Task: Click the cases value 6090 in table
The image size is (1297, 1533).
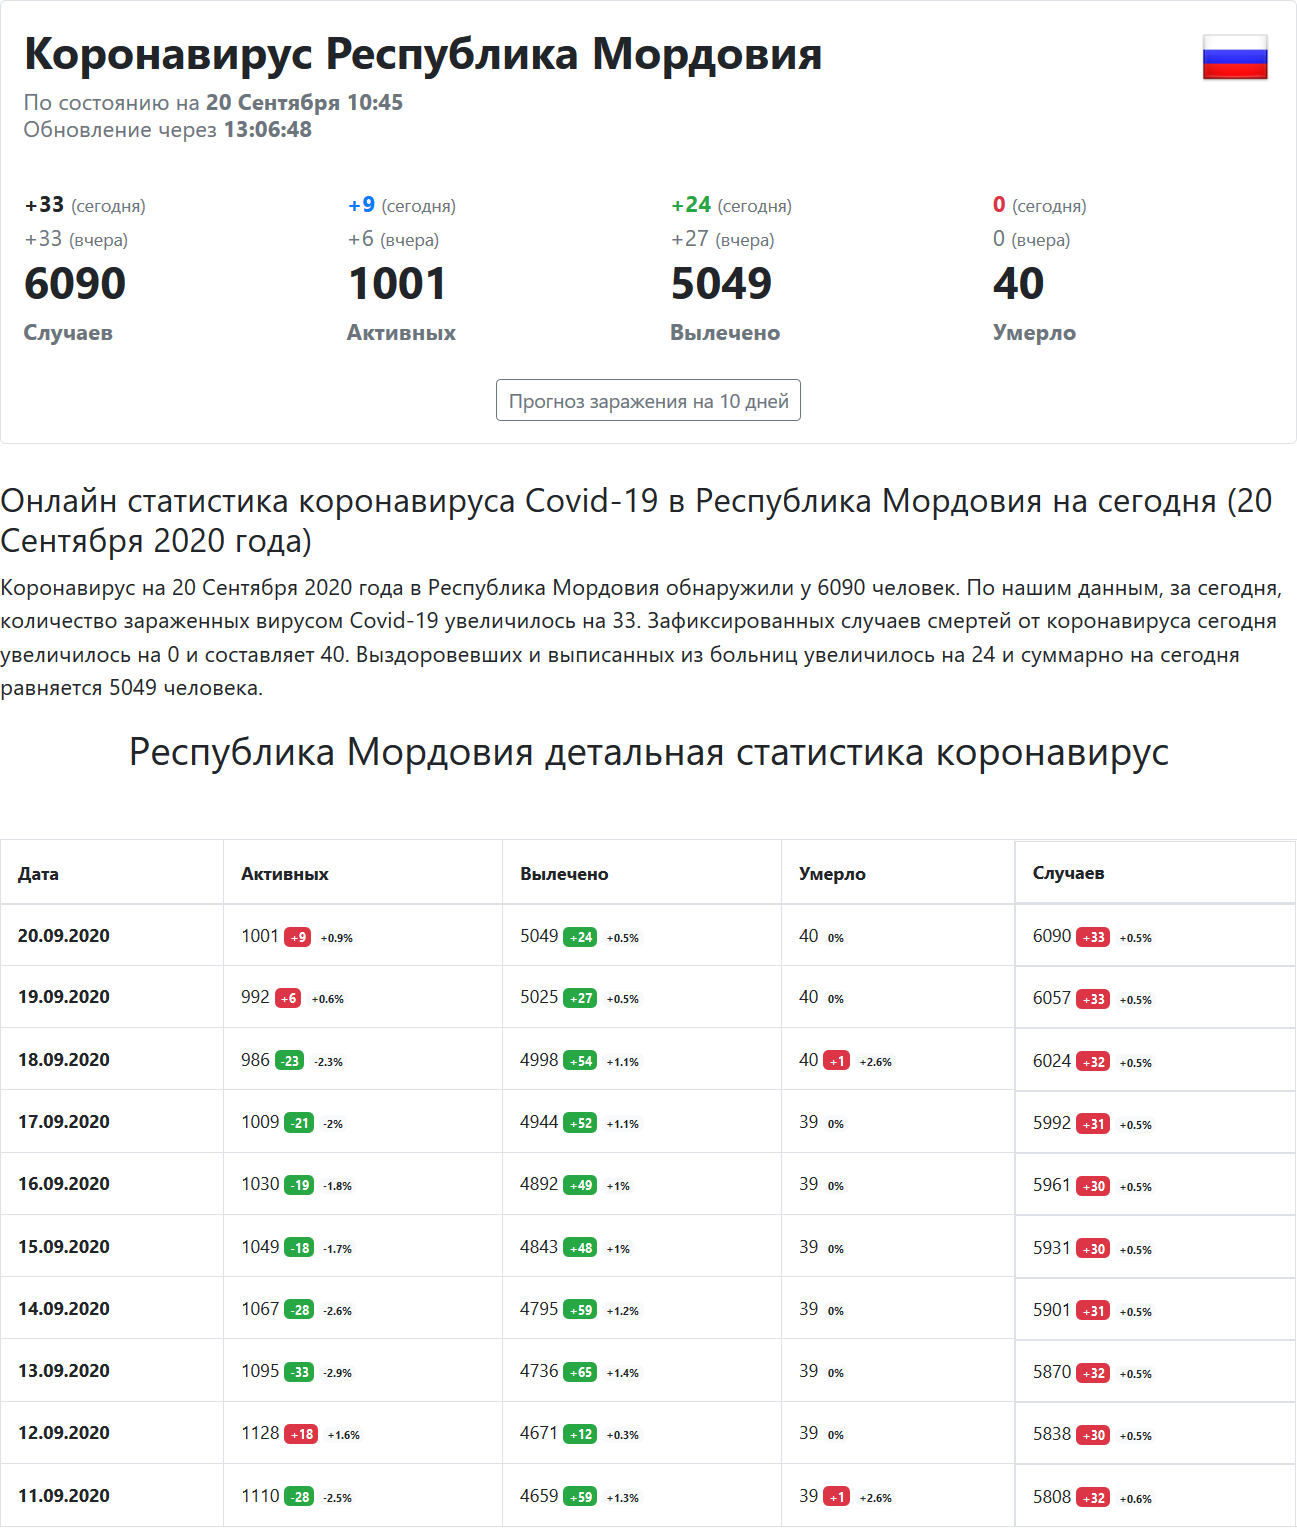Action: pyautogui.click(x=1052, y=935)
